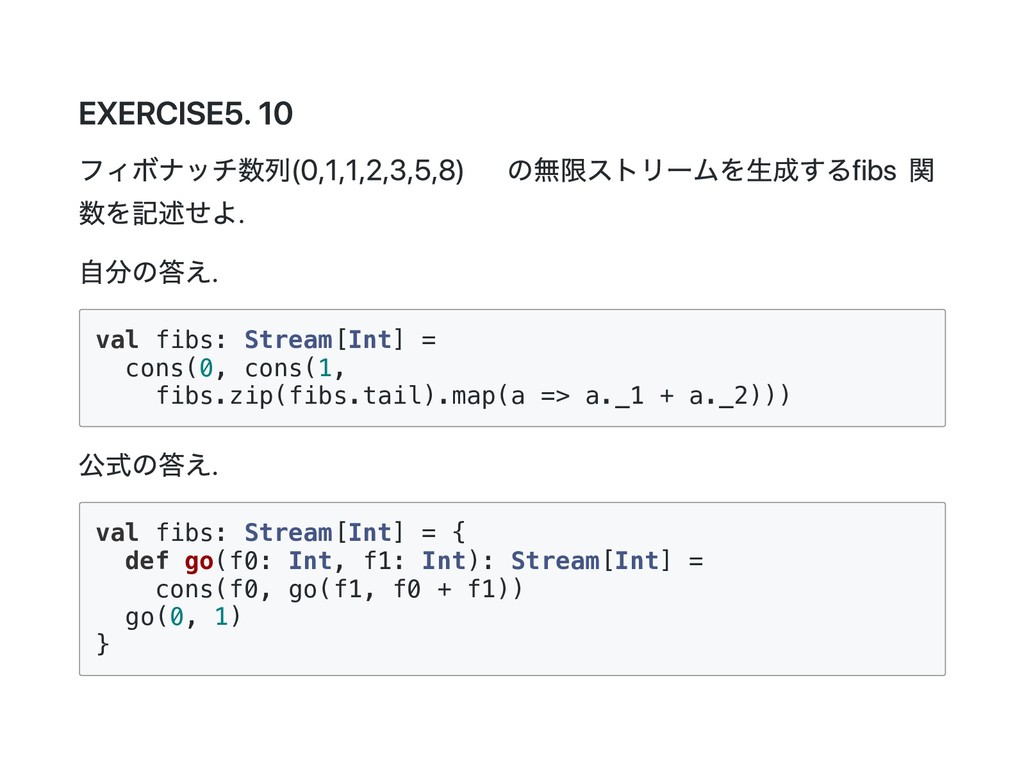This screenshot has width=1024, height=769.
Task: Click the EXERCISE5. 10 heading
Action: click(186, 115)
